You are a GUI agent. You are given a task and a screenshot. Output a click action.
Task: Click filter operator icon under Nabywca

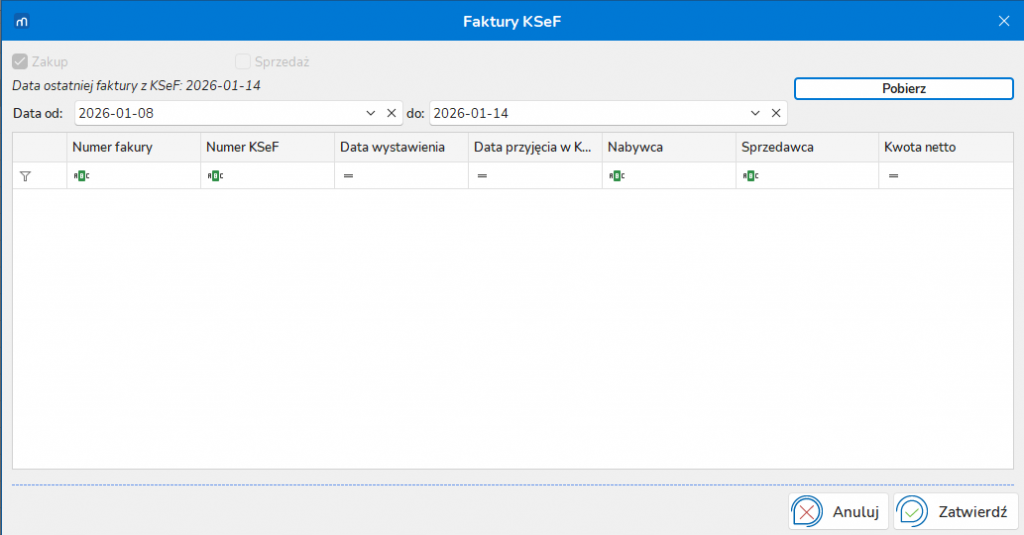click(x=617, y=176)
